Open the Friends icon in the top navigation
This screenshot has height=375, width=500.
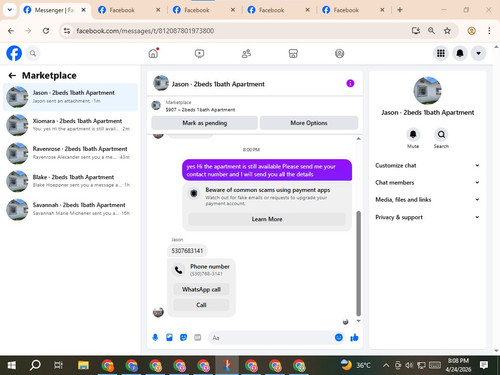(246, 53)
